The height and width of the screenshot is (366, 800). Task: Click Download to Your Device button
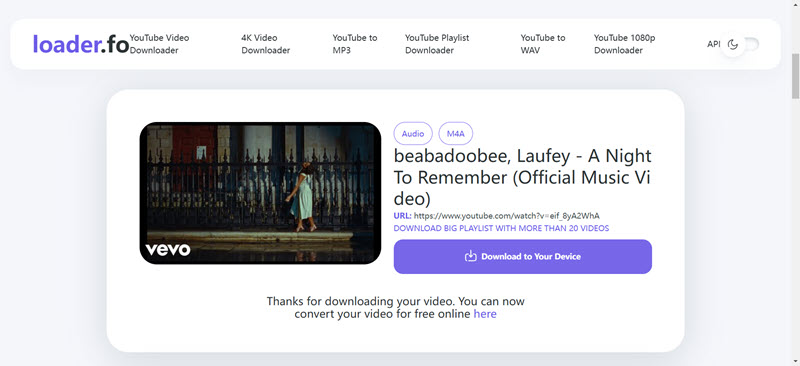click(x=522, y=257)
